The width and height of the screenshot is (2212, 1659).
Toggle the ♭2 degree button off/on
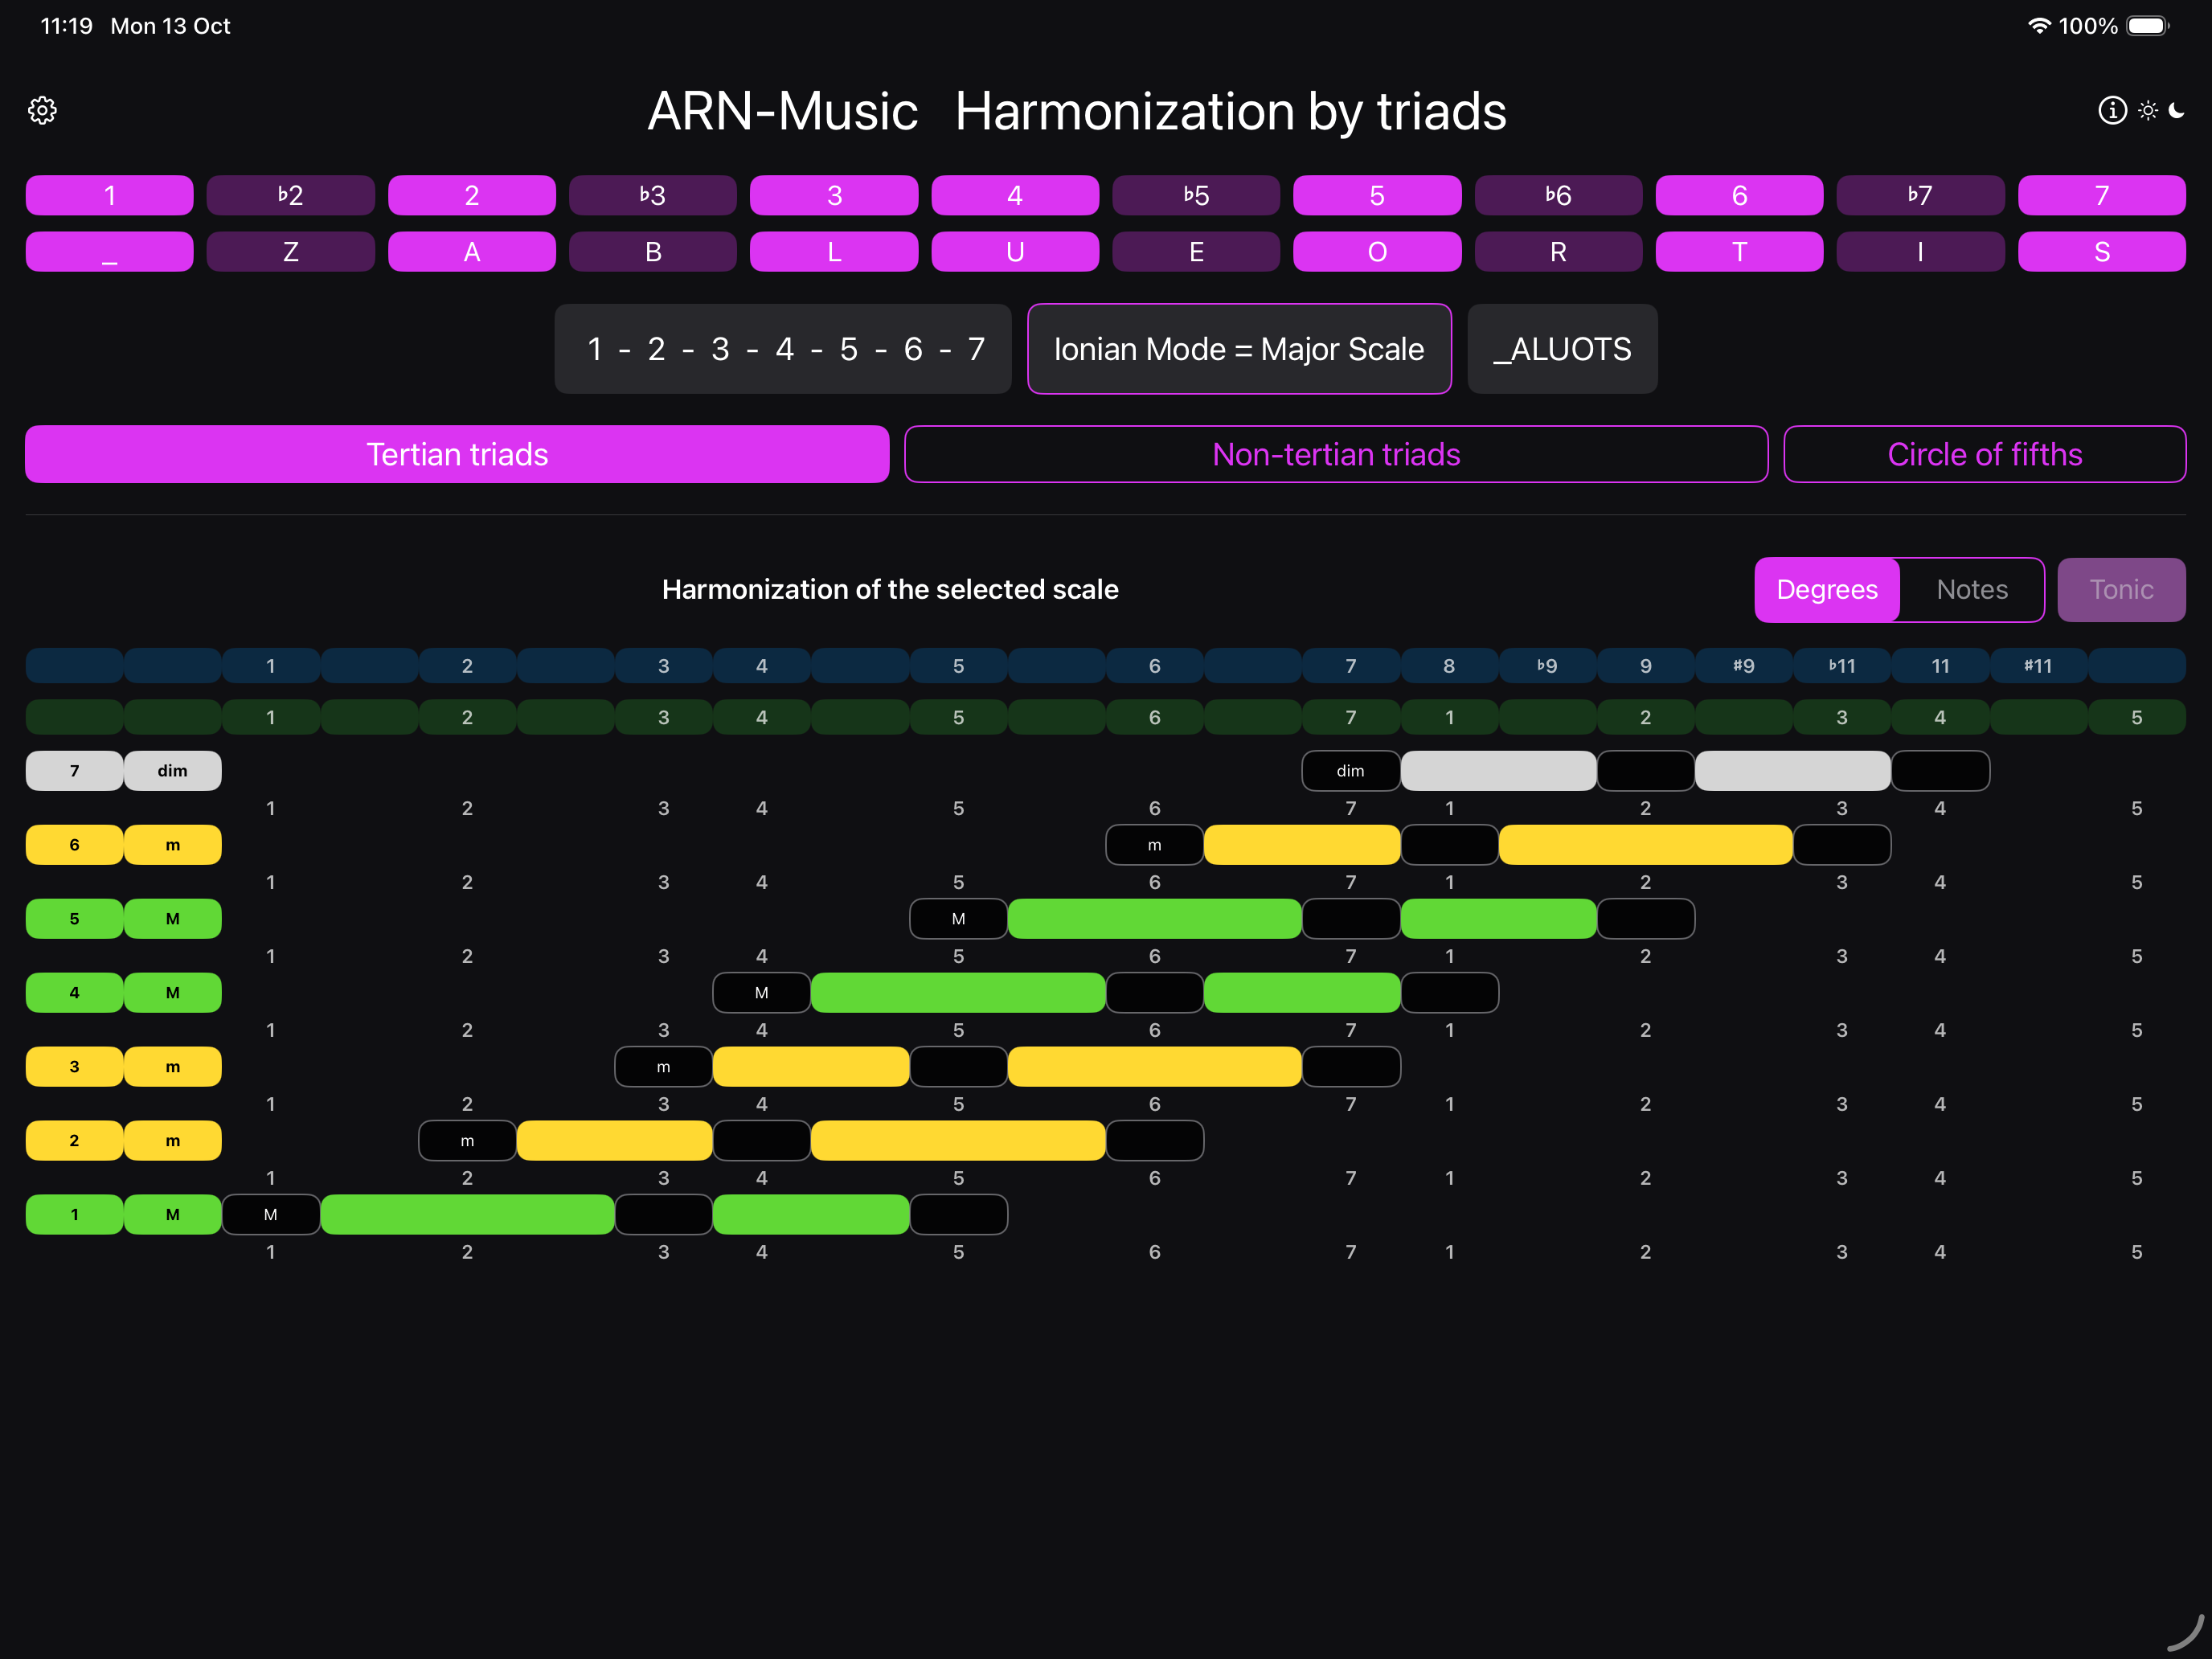coord(290,195)
